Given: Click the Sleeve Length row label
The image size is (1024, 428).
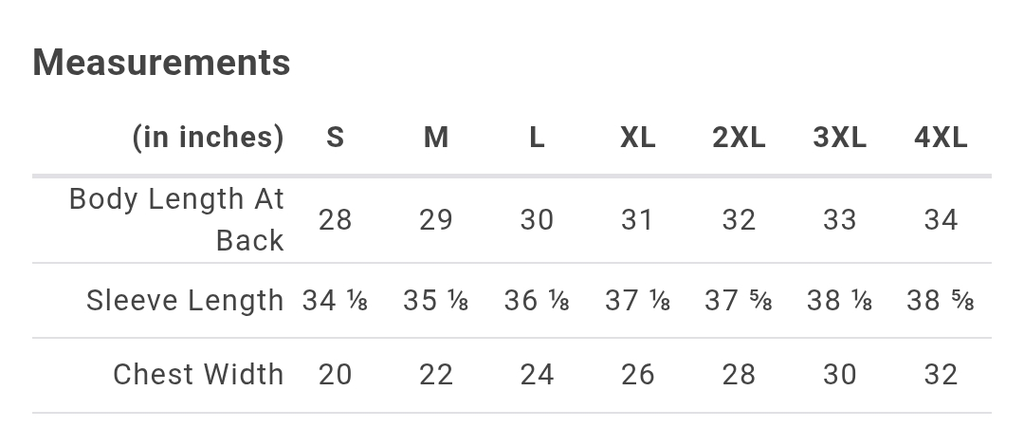Looking at the screenshot, I should coord(185,300).
